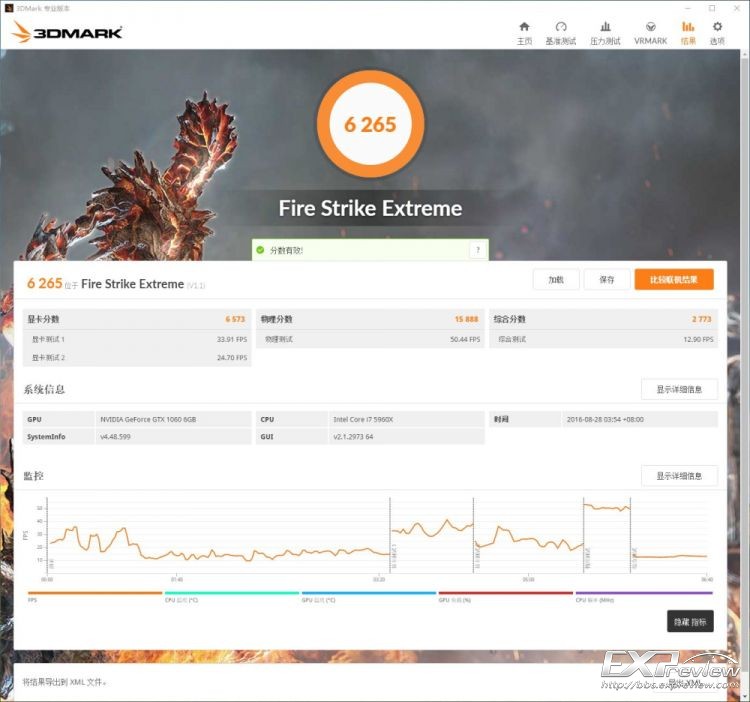The width and height of the screenshot is (750, 702).
Task: Select the 33.91 FPS result
Action: [x=232, y=339]
